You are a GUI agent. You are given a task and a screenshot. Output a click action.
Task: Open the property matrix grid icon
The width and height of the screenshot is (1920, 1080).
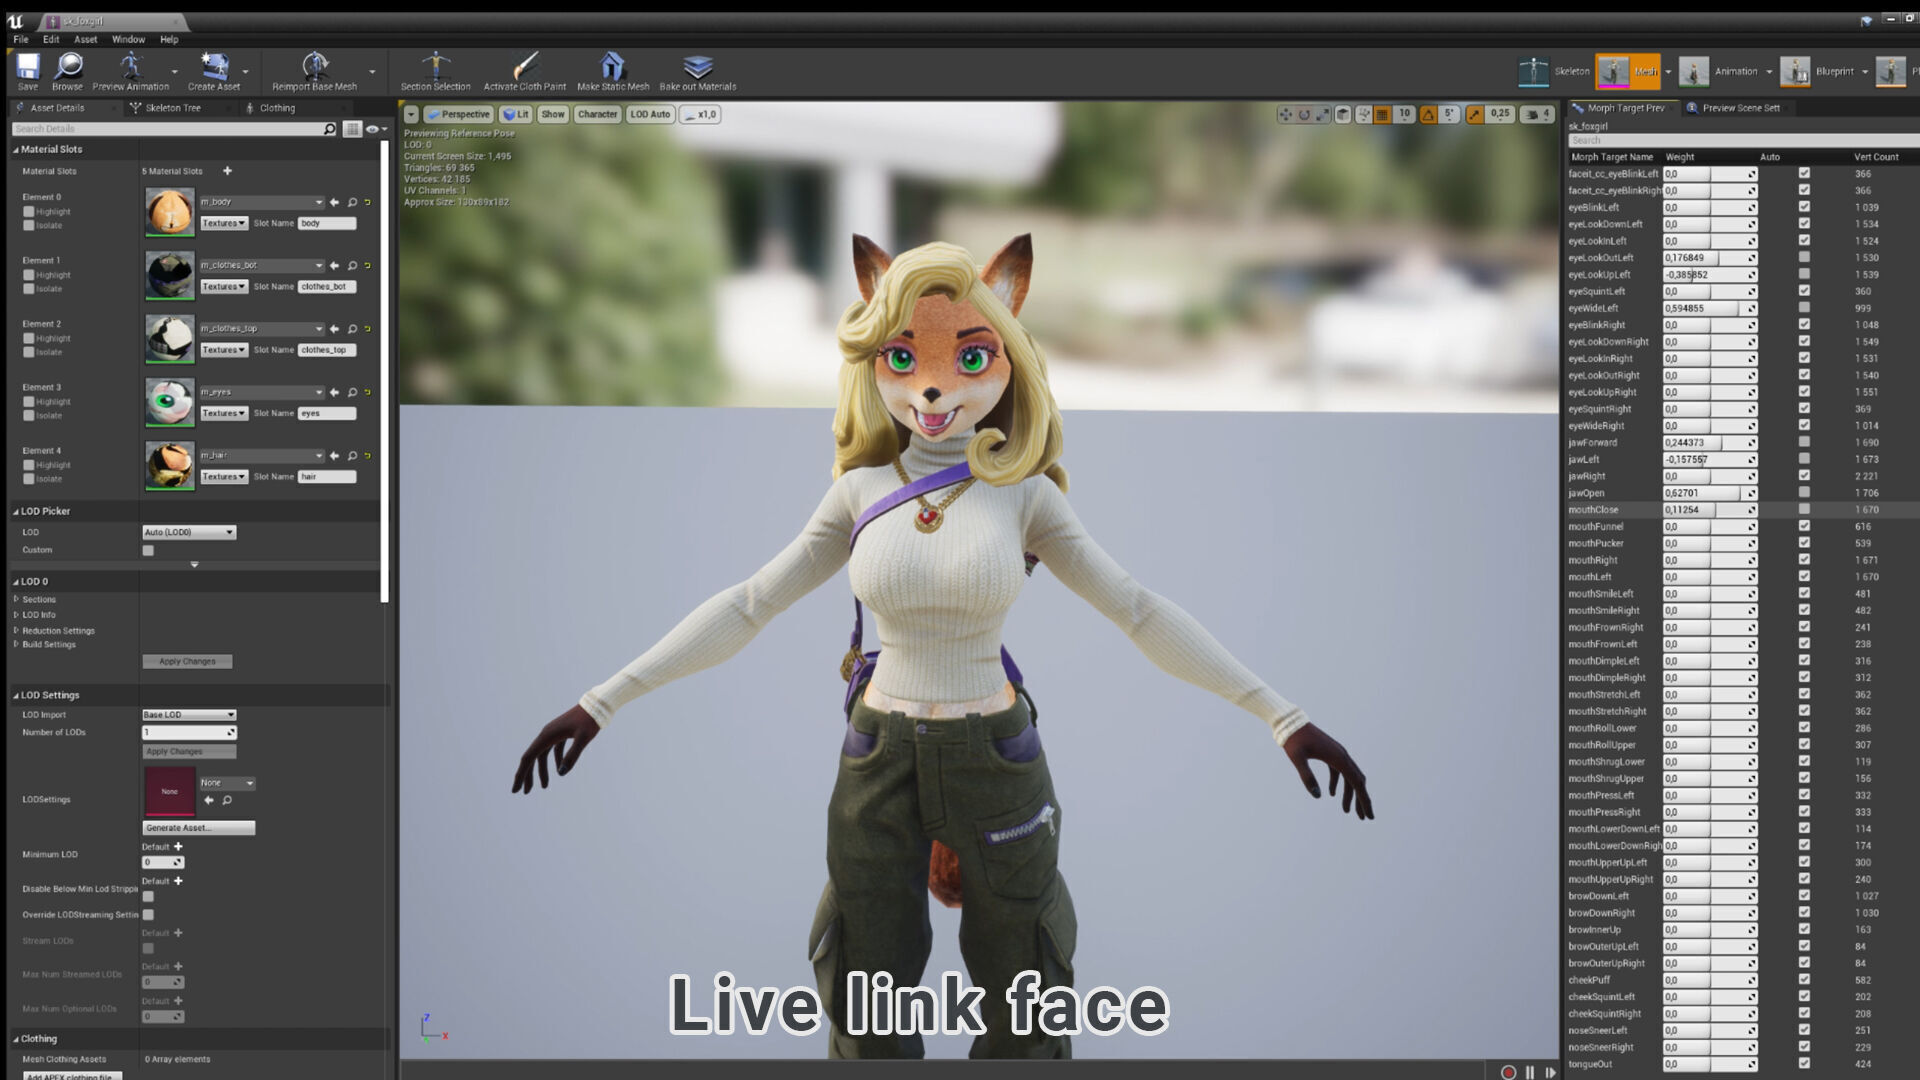pos(352,128)
